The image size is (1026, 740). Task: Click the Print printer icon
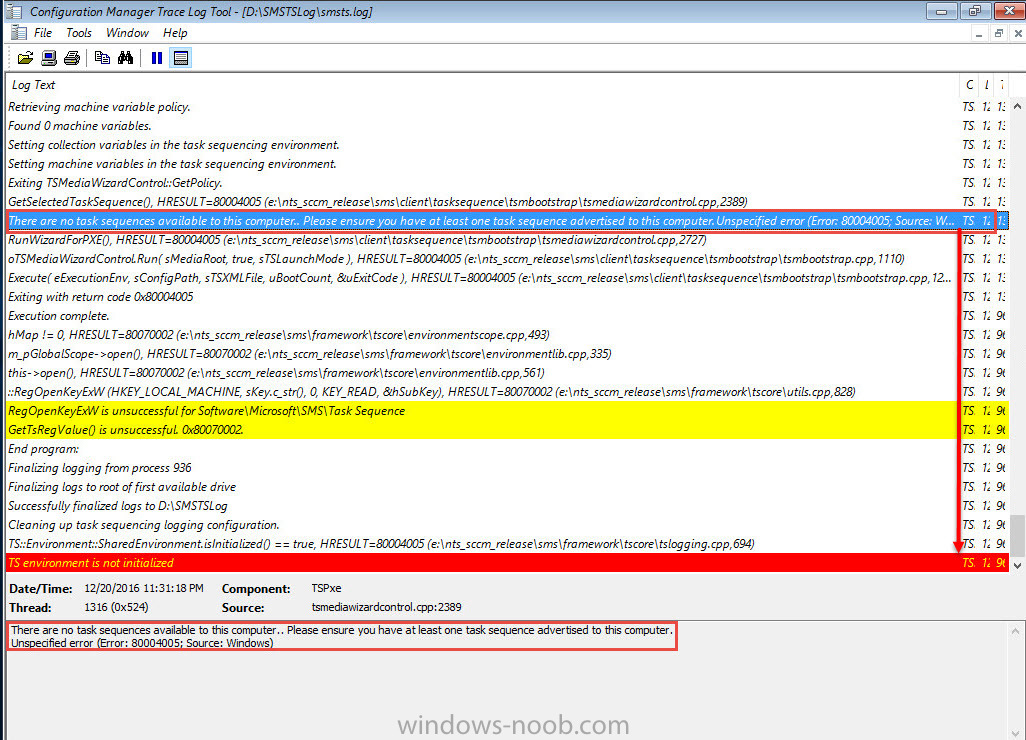71,58
